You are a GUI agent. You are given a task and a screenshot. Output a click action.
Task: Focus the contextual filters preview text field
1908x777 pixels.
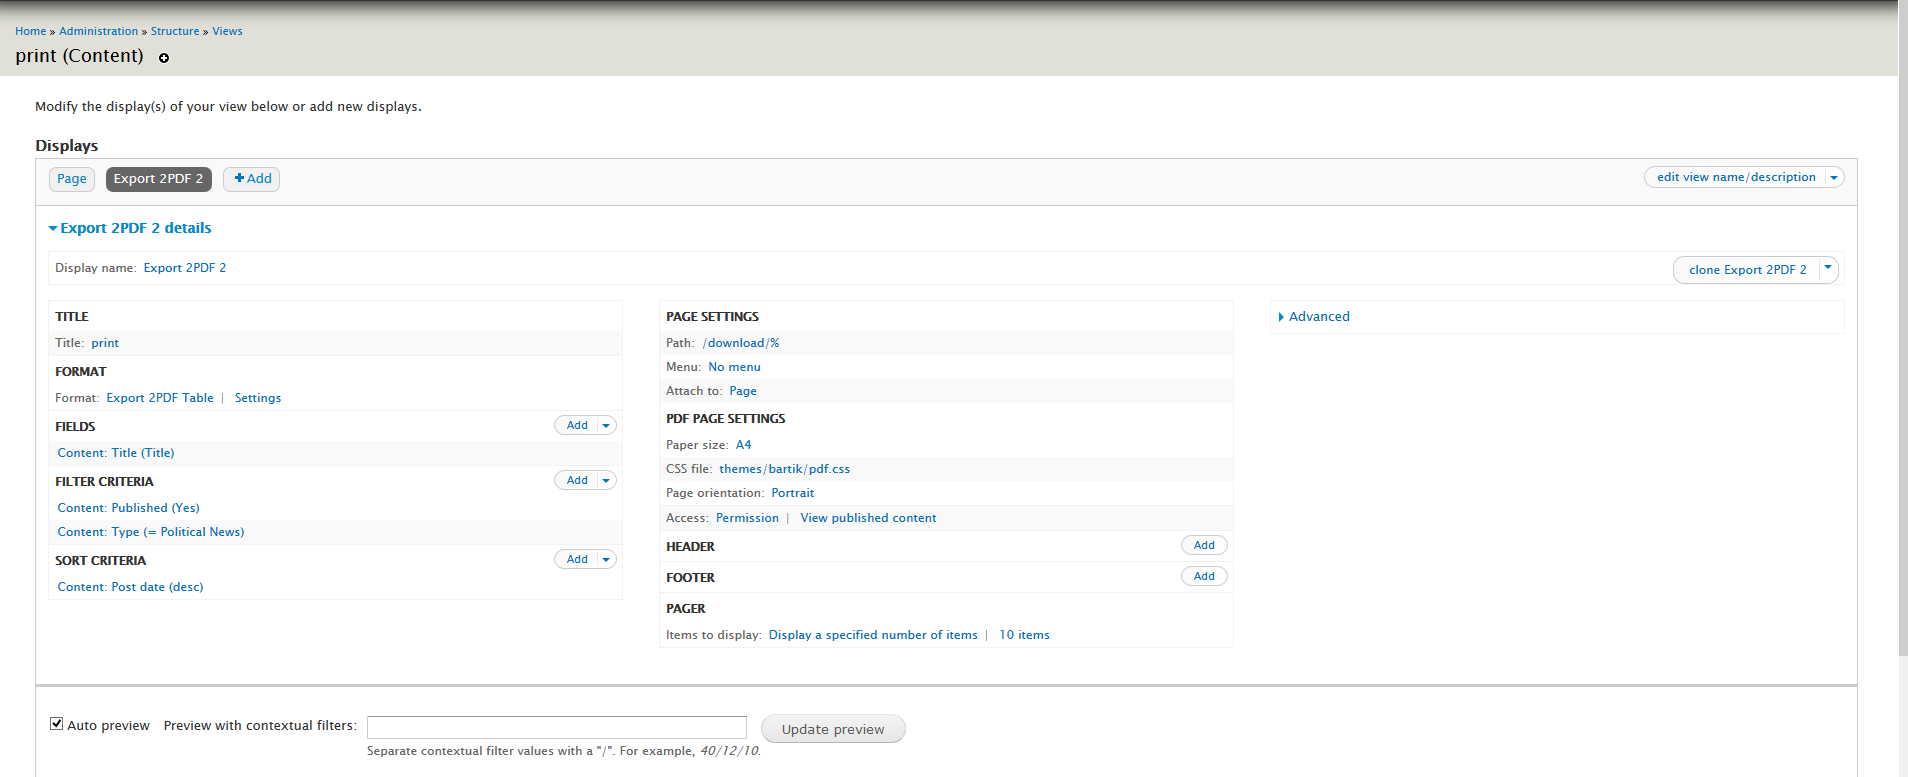[556, 727]
